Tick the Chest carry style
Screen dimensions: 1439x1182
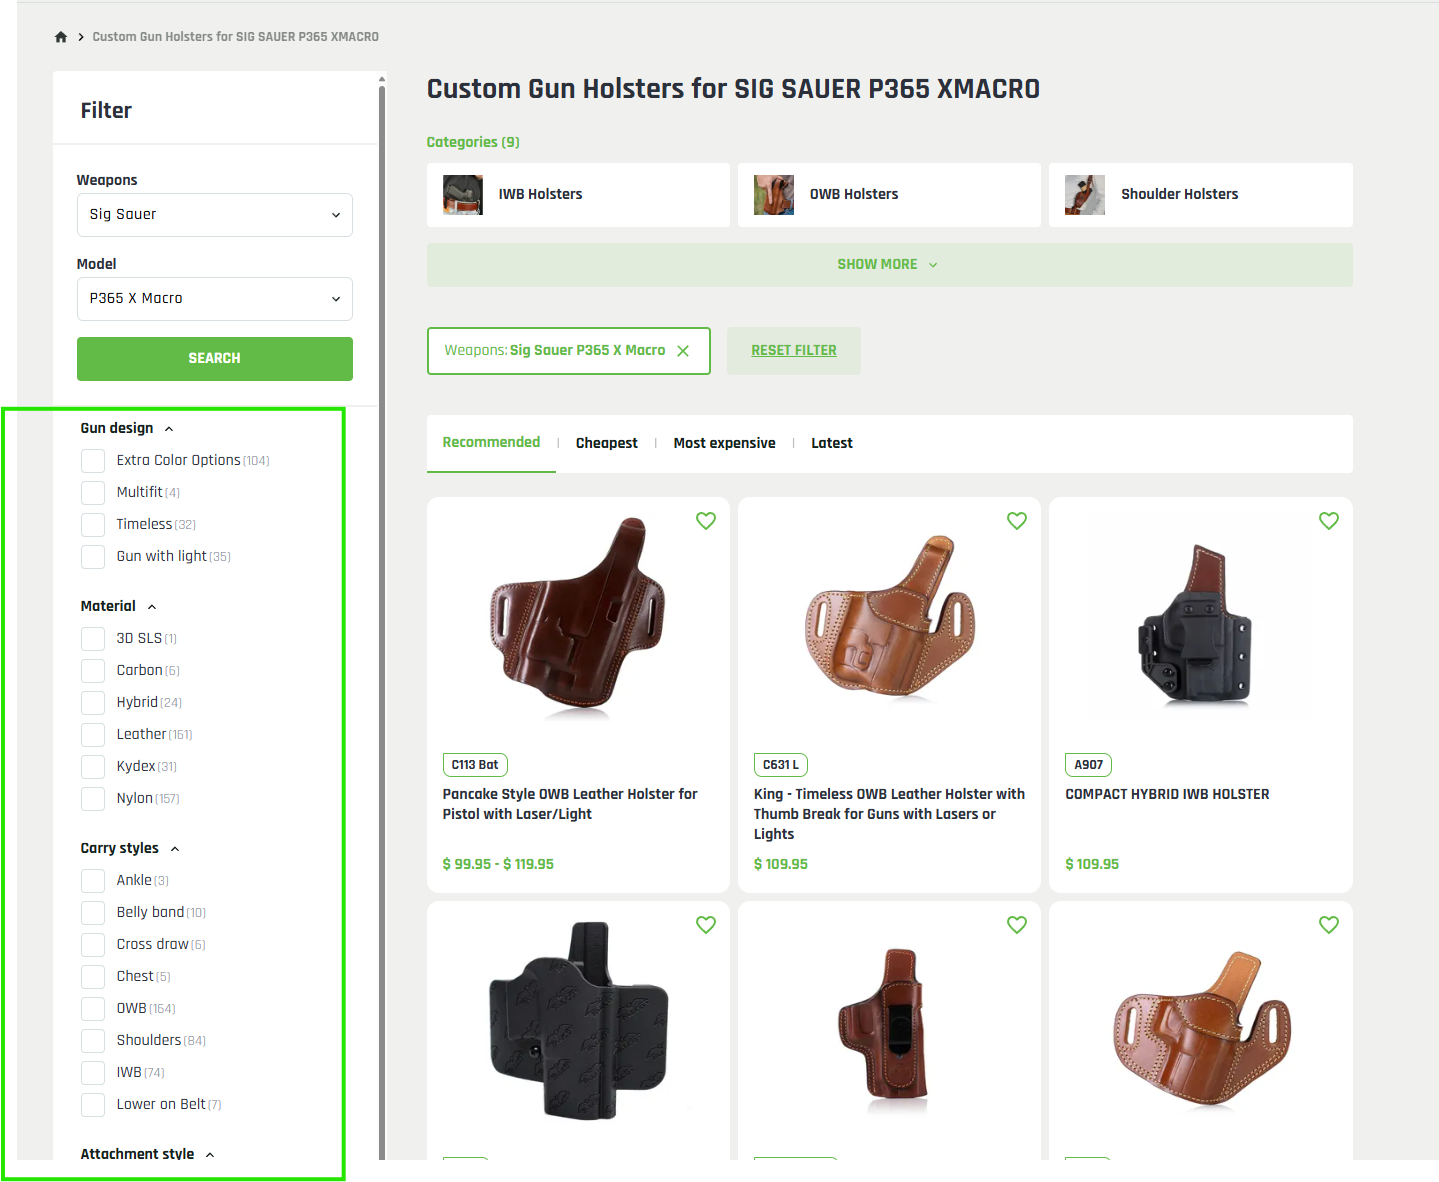(x=93, y=977)
